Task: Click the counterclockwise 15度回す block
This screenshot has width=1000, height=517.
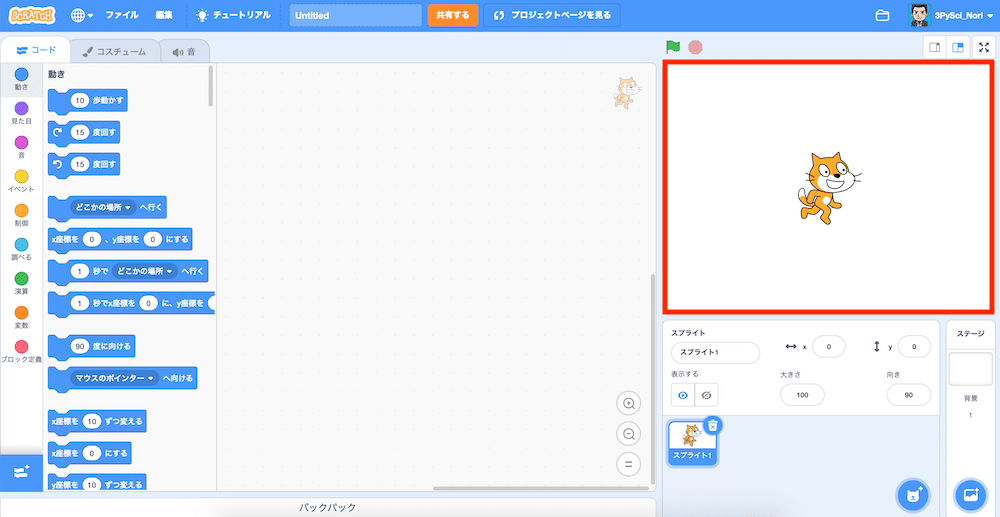Action: [84, 164]
